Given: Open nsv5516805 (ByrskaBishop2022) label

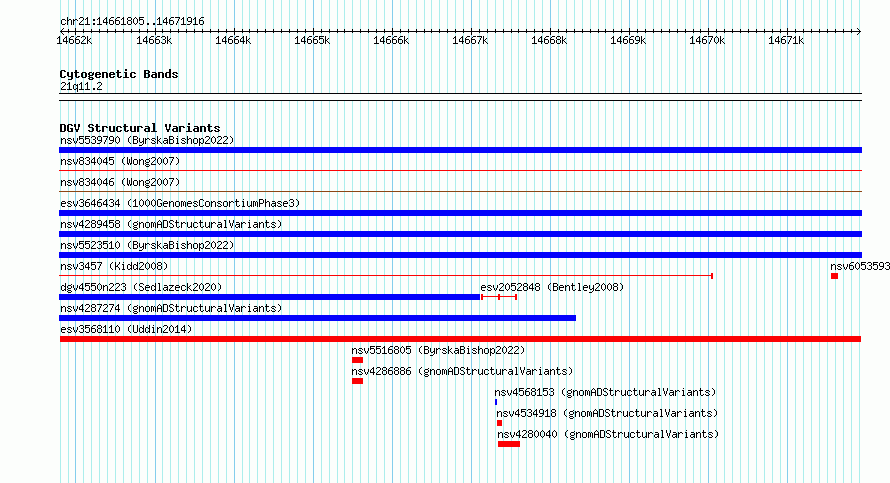Looking at the screenshot, I should point(438,350).
